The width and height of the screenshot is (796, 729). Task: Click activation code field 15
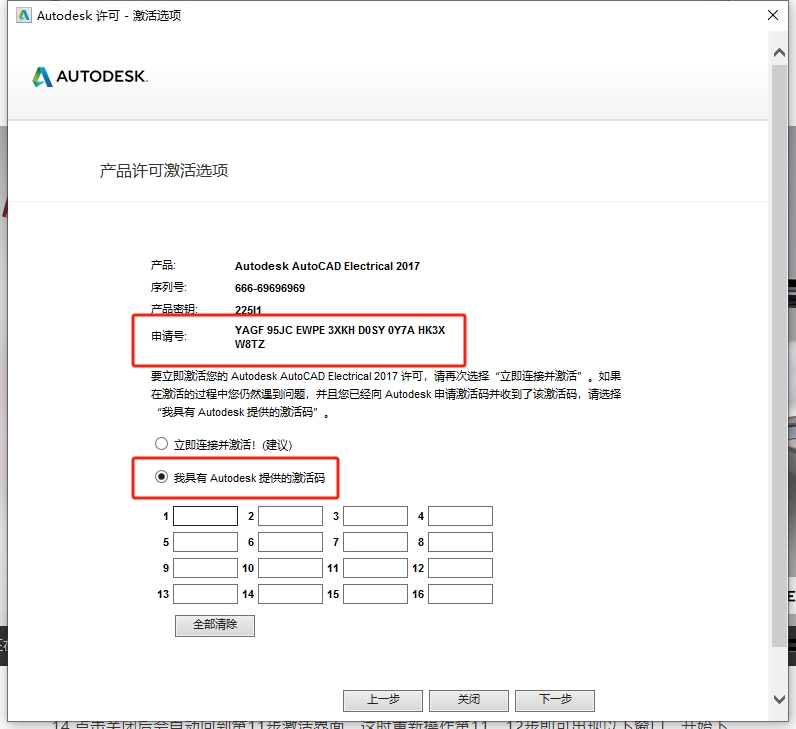(376, 594)
